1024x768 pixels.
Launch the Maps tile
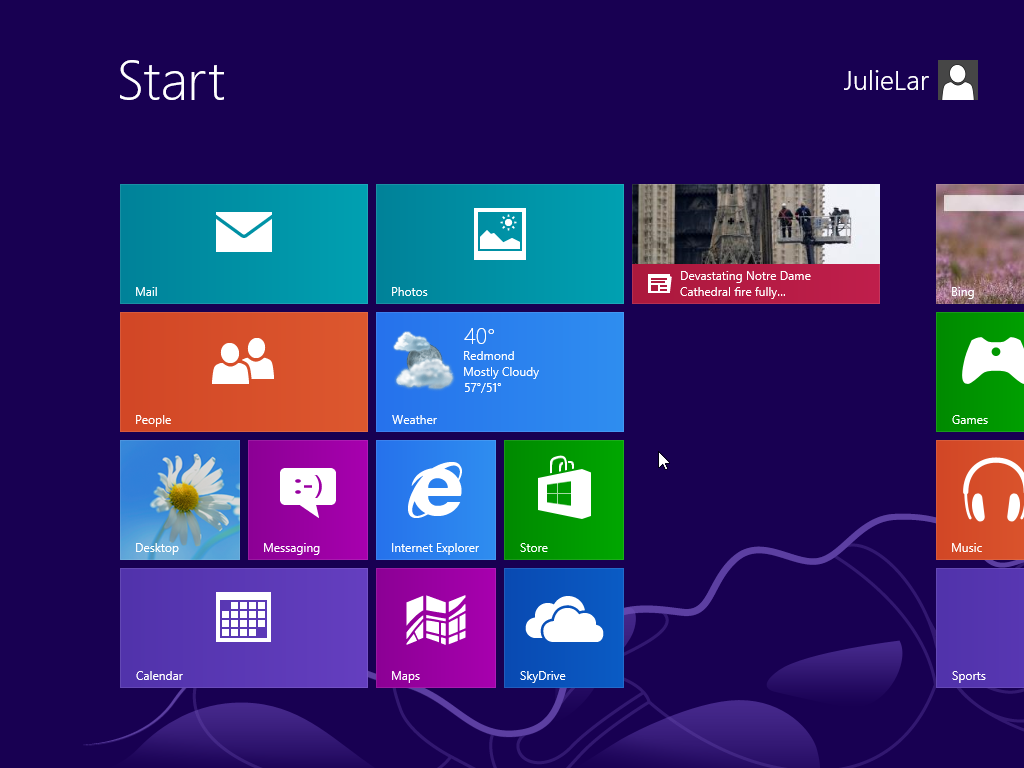pos(436,628)
